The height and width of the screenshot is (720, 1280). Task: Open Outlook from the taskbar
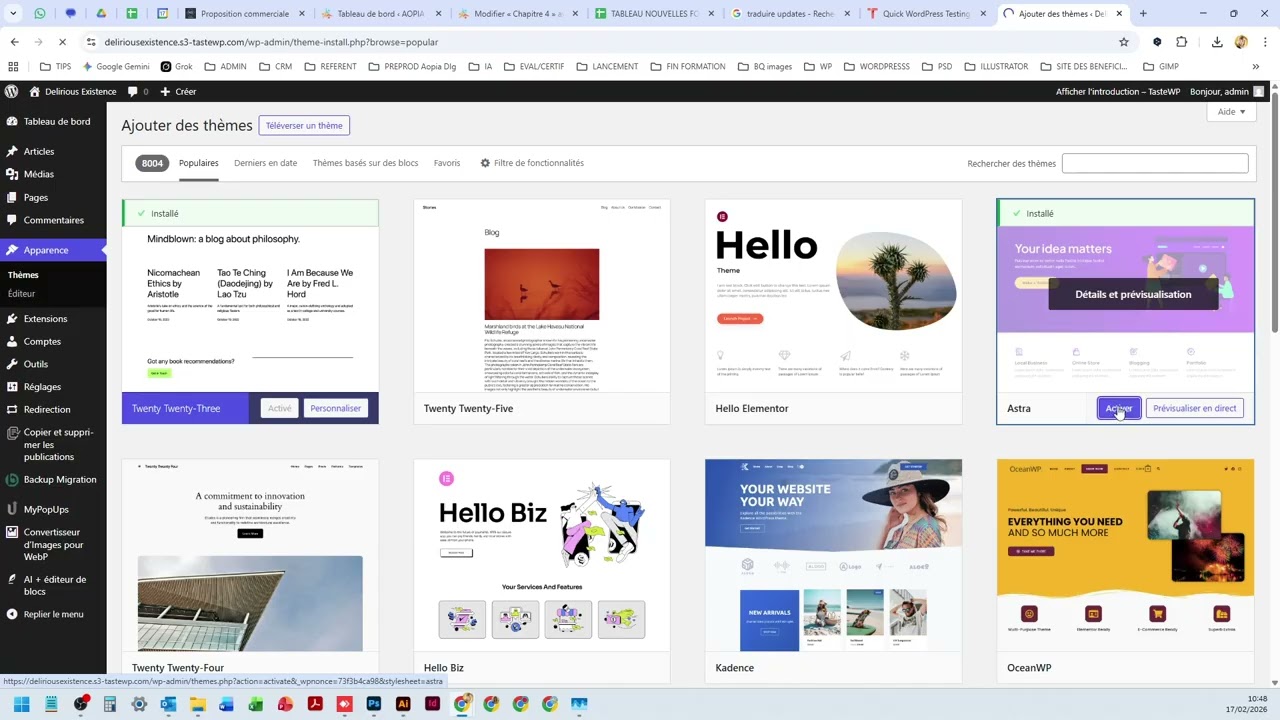[x=168, y=704]
